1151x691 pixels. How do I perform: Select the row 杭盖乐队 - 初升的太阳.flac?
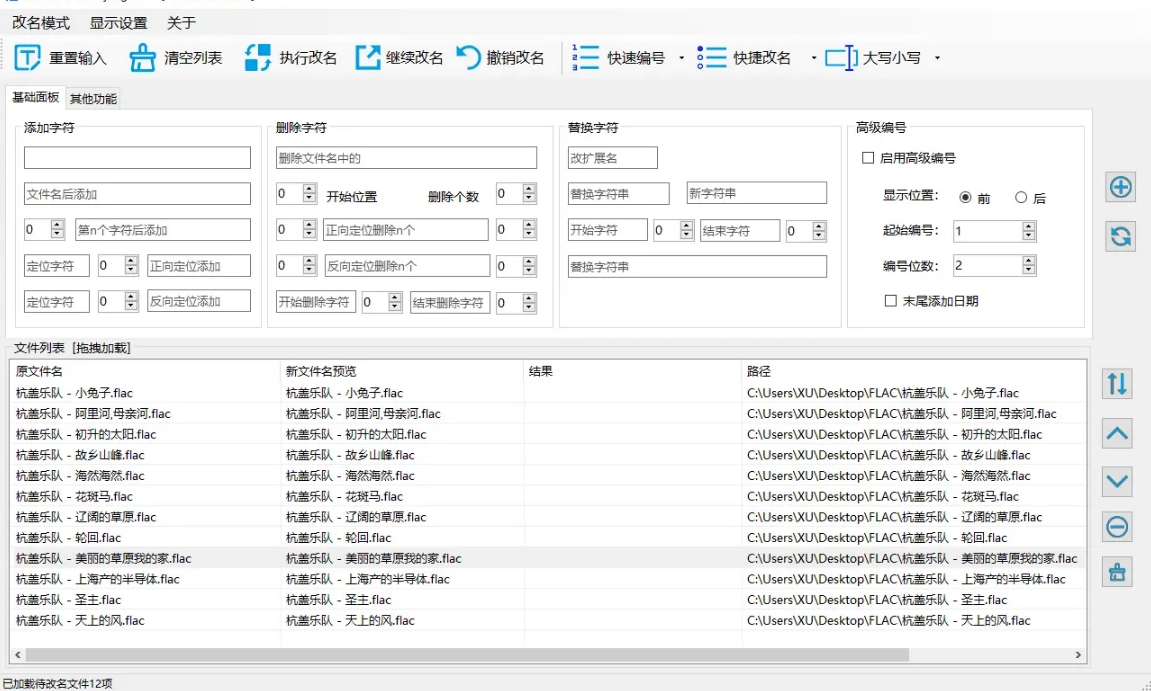[548, 434]
